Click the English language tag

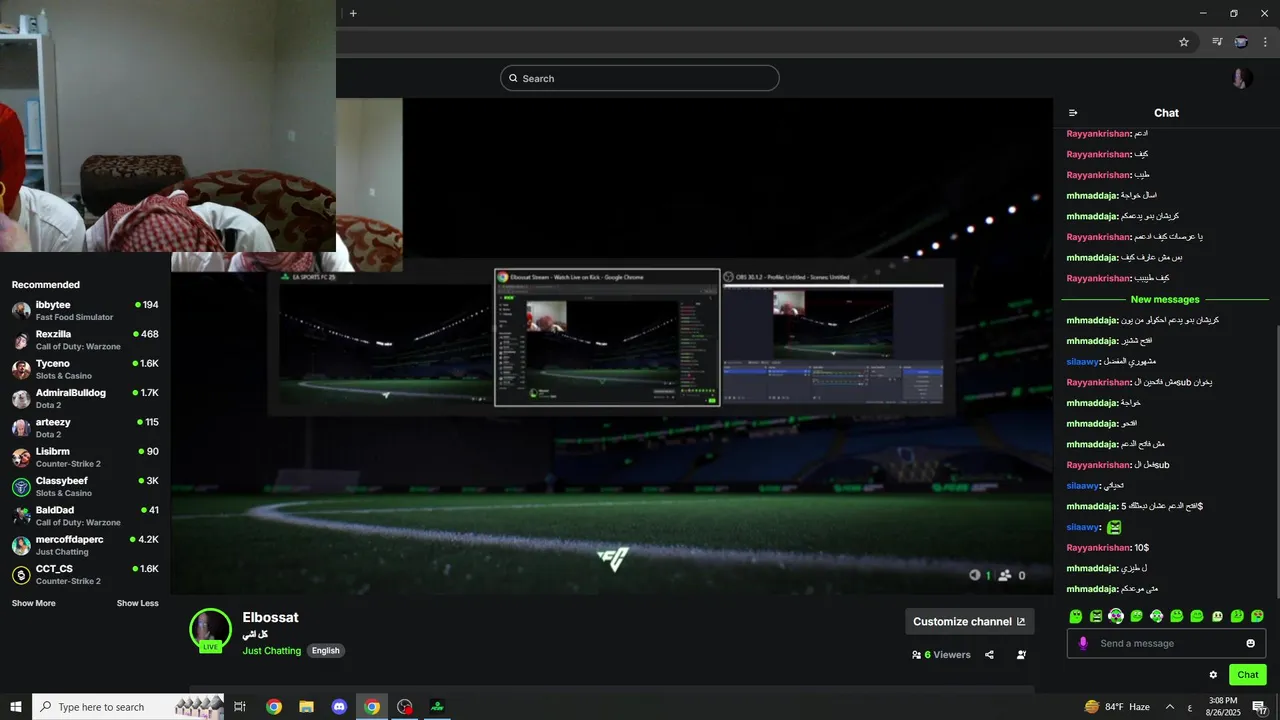click(325, 651)
